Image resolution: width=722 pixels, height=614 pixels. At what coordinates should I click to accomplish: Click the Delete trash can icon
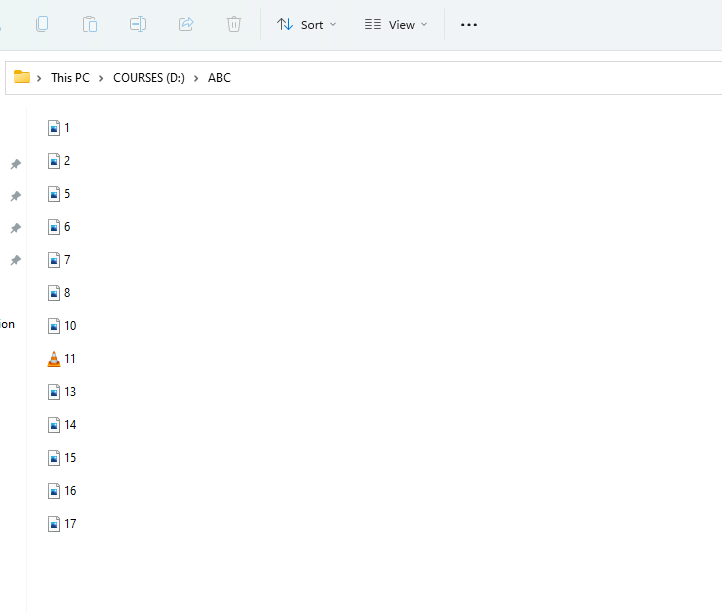coord(234,24)
